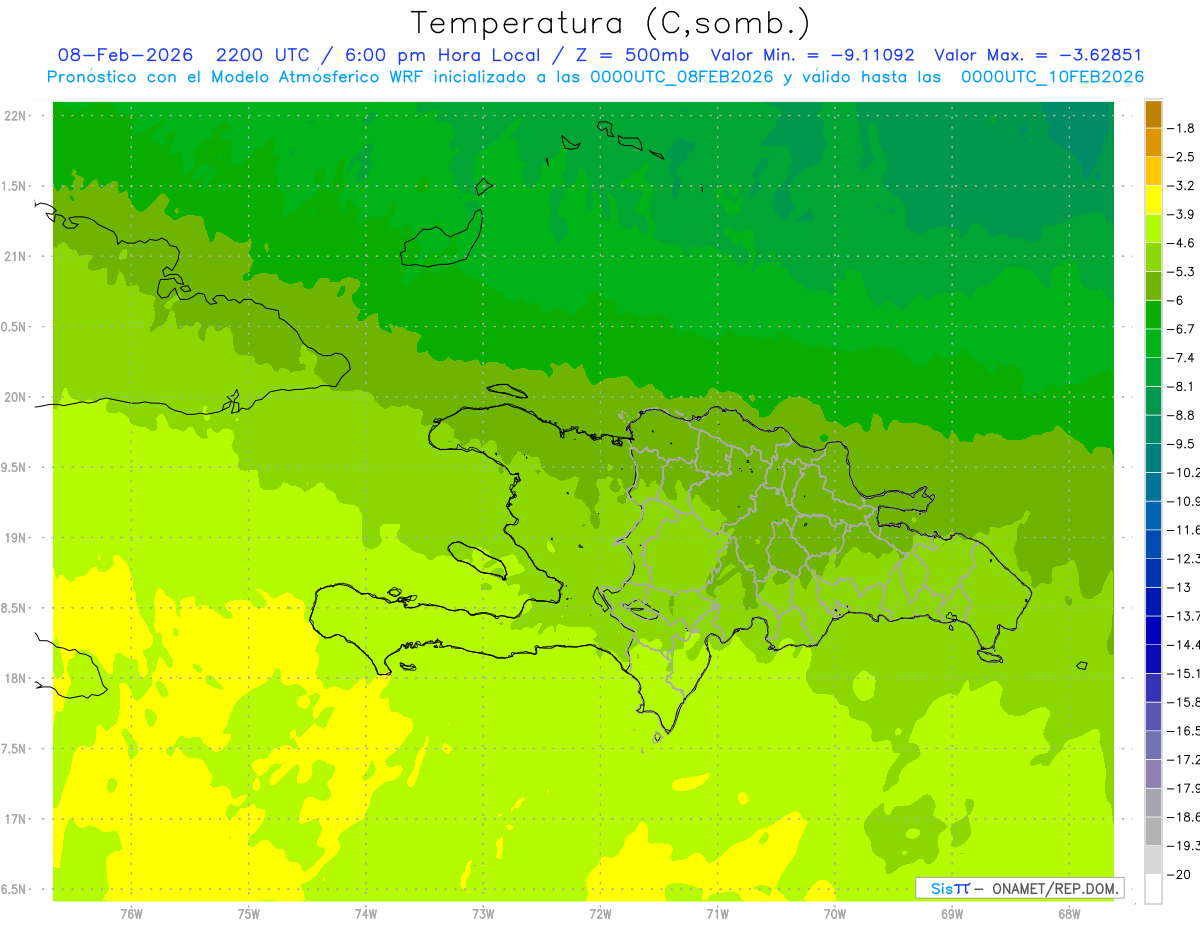Click the brown-orange swatch atop the color scale
1200x927 pixels.
(1153, 114)
